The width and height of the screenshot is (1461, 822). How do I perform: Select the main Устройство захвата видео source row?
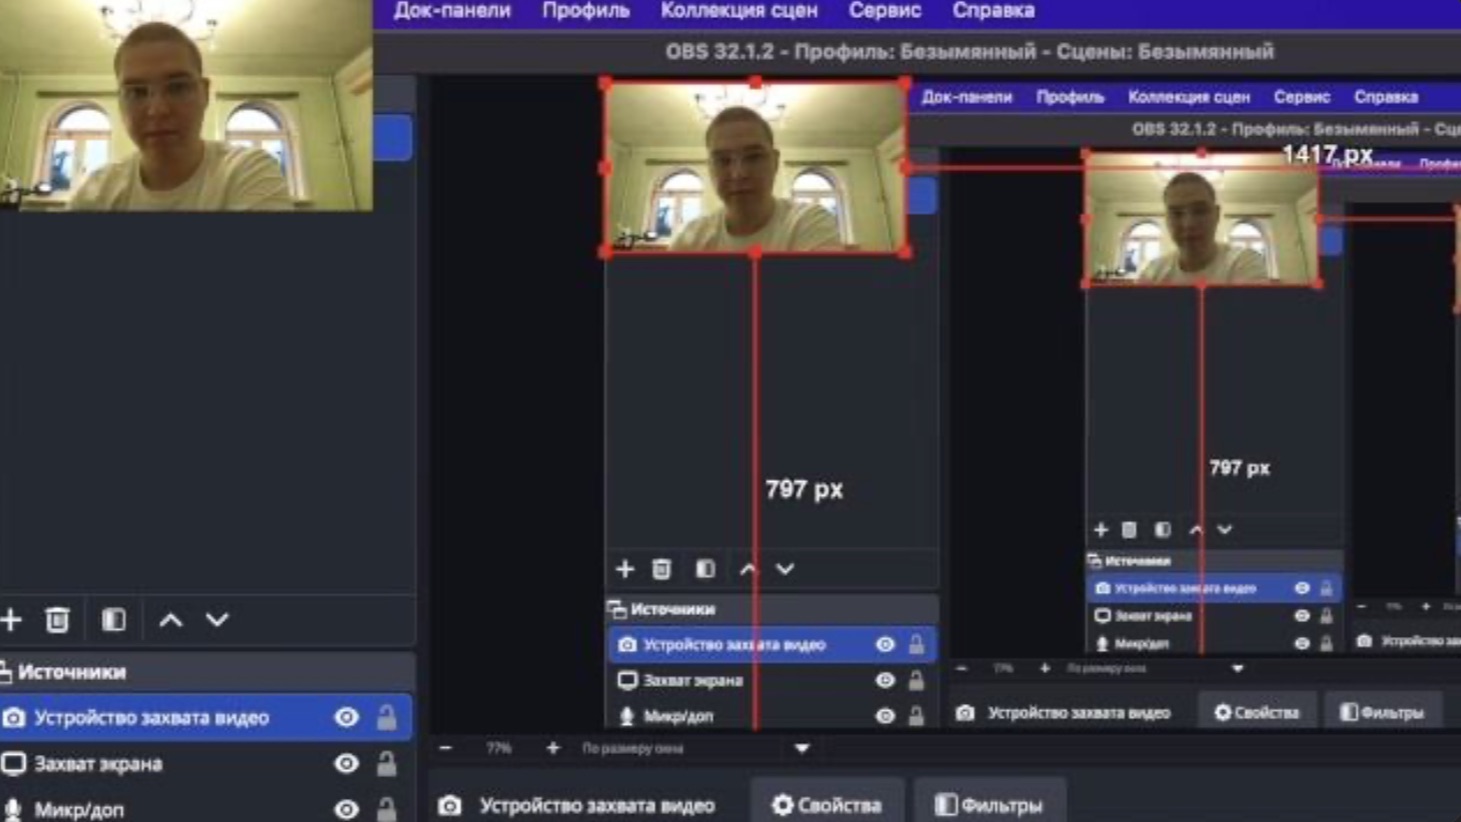click(206, 718)
